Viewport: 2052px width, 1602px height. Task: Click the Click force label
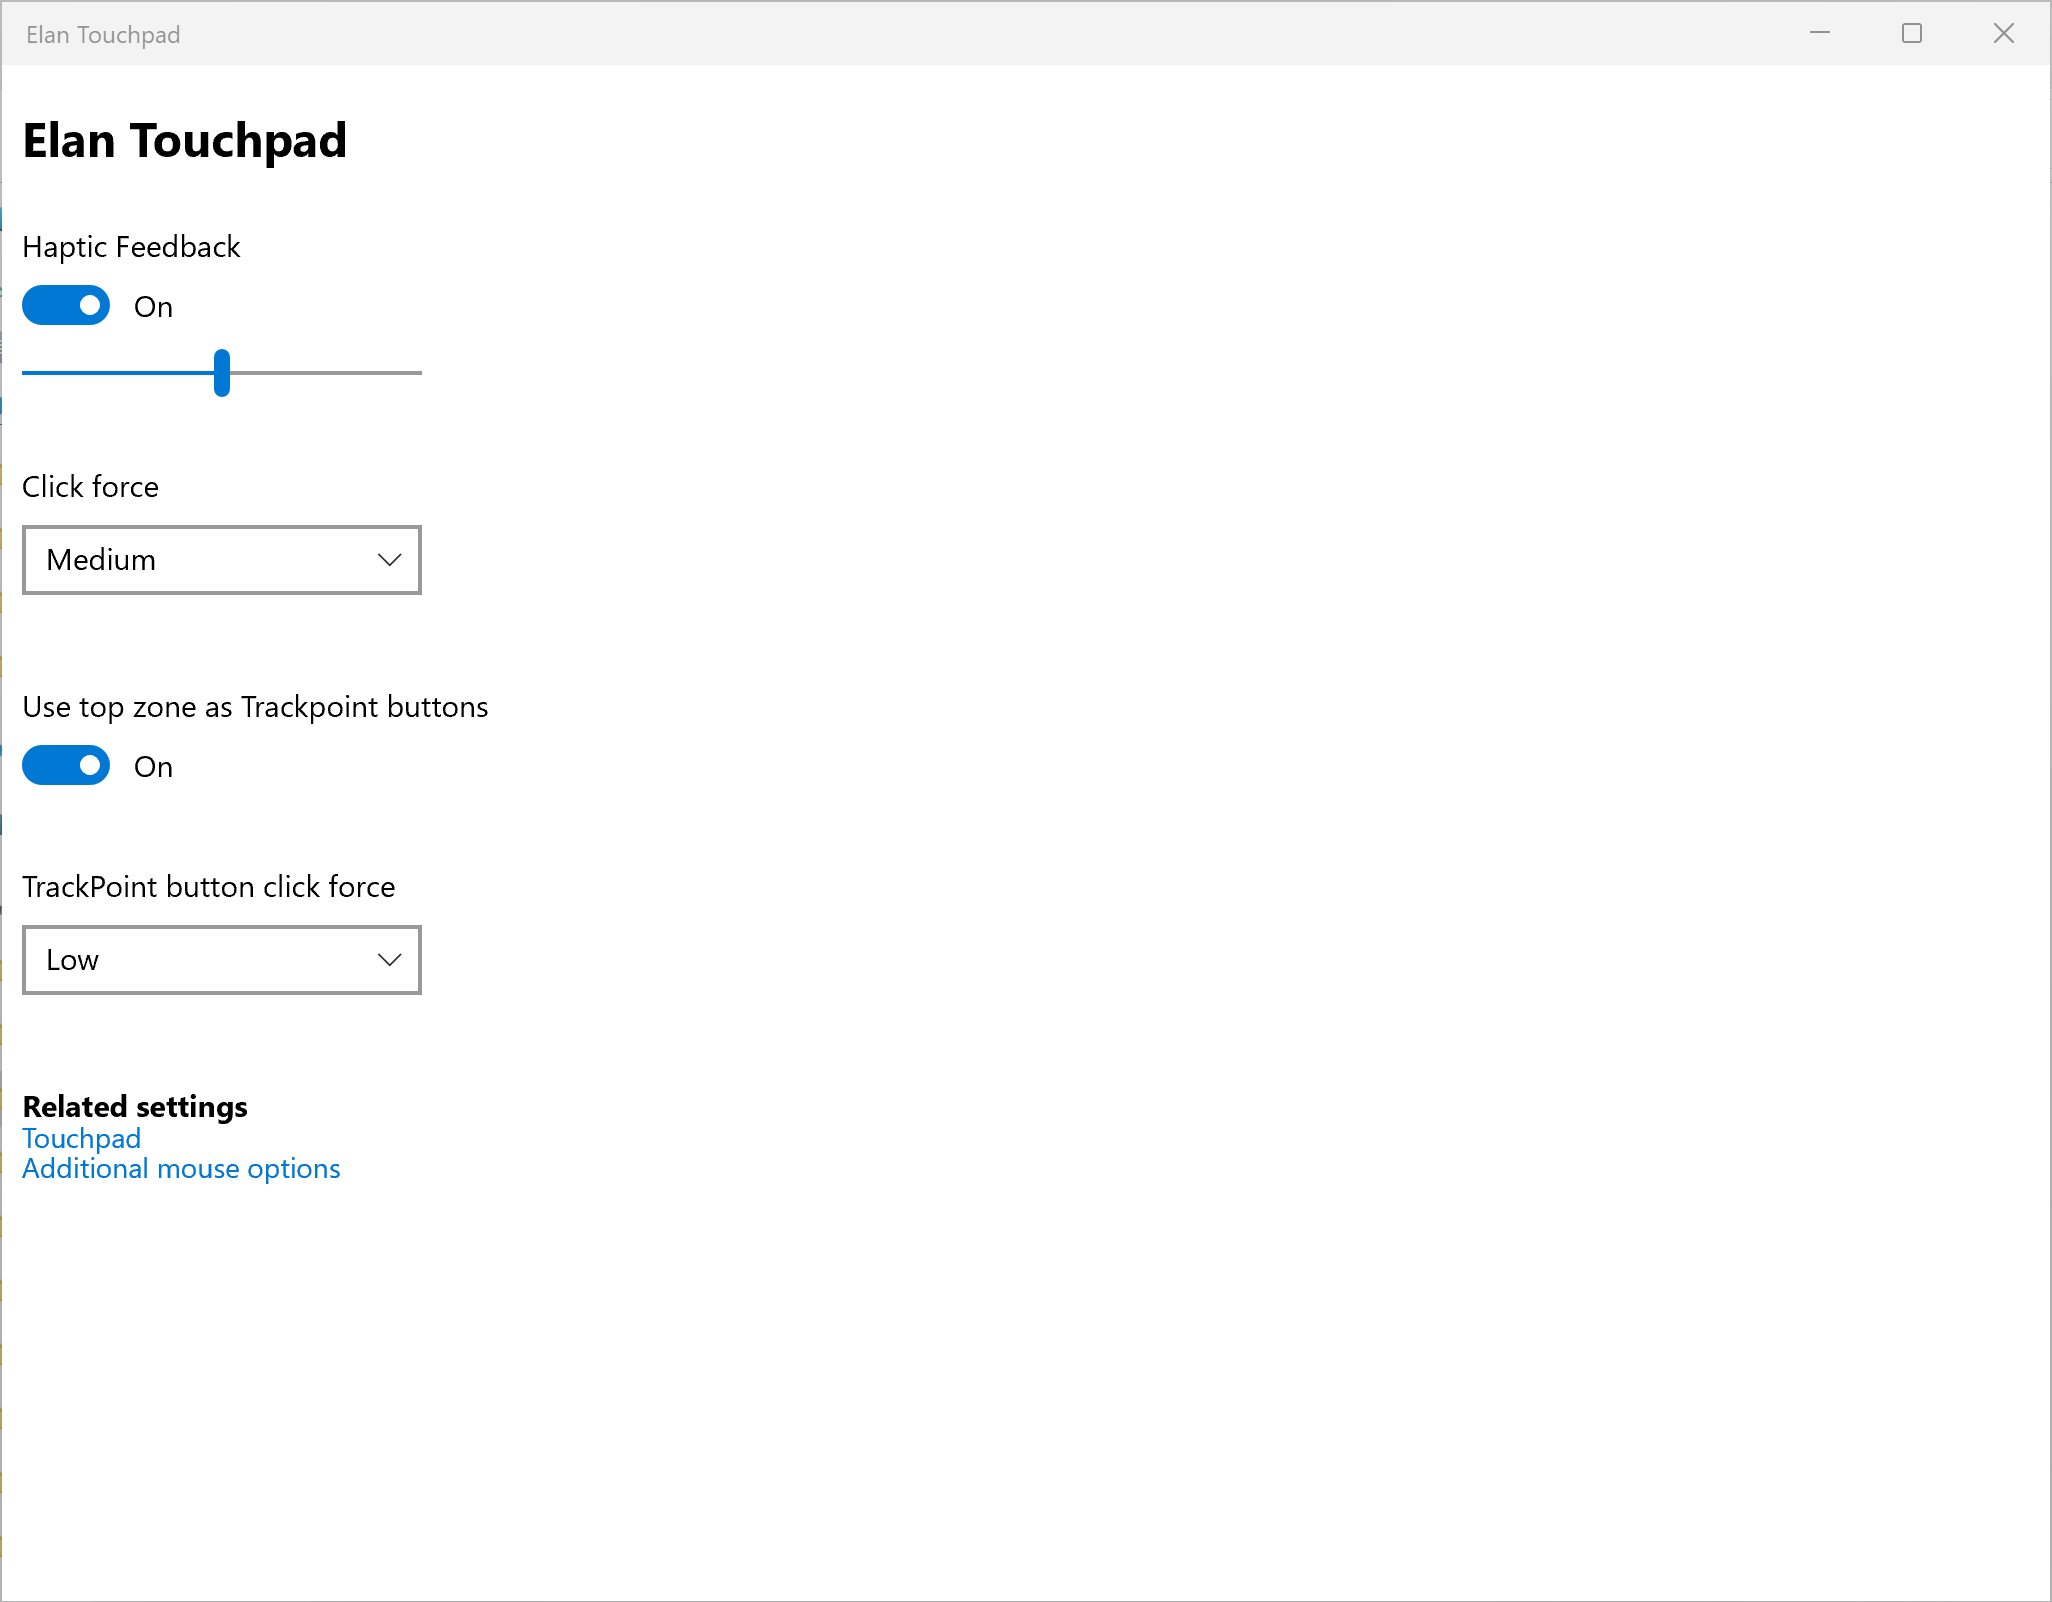coord(90,487)
